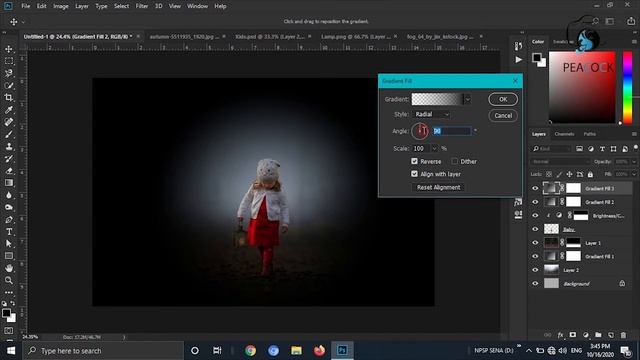Open the gradient picker dropdown arrow
Screen dimensions: 640x360
pyautogui.click(x=468, y=99)
